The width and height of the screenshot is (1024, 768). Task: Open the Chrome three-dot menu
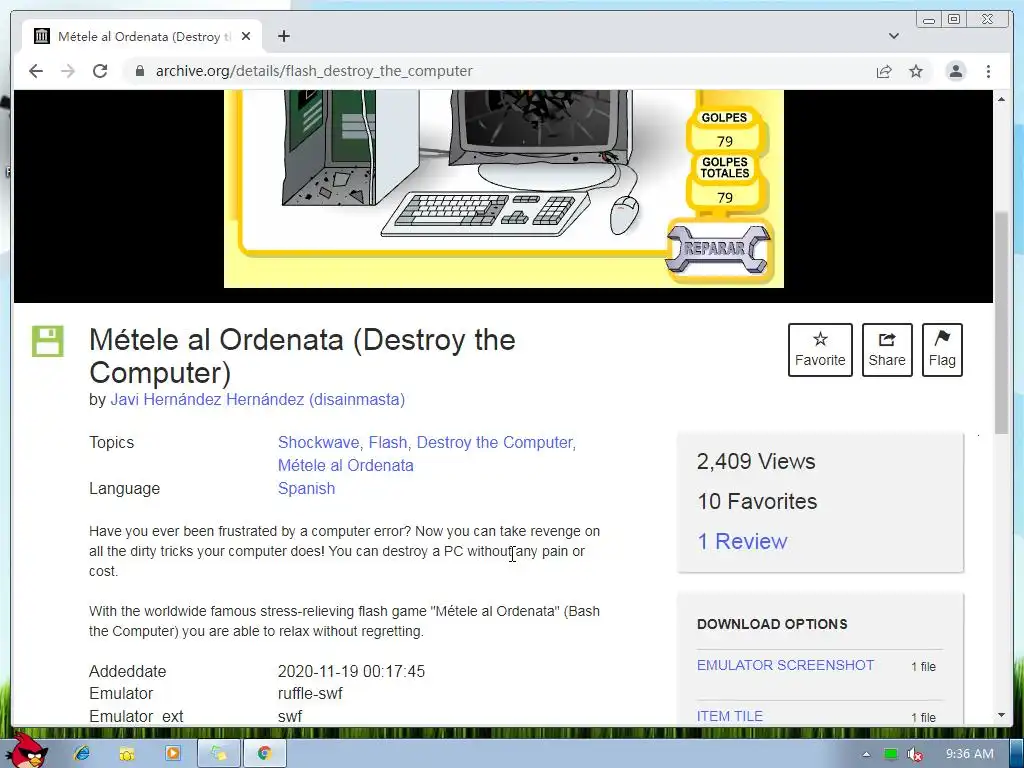pos(989,71)
